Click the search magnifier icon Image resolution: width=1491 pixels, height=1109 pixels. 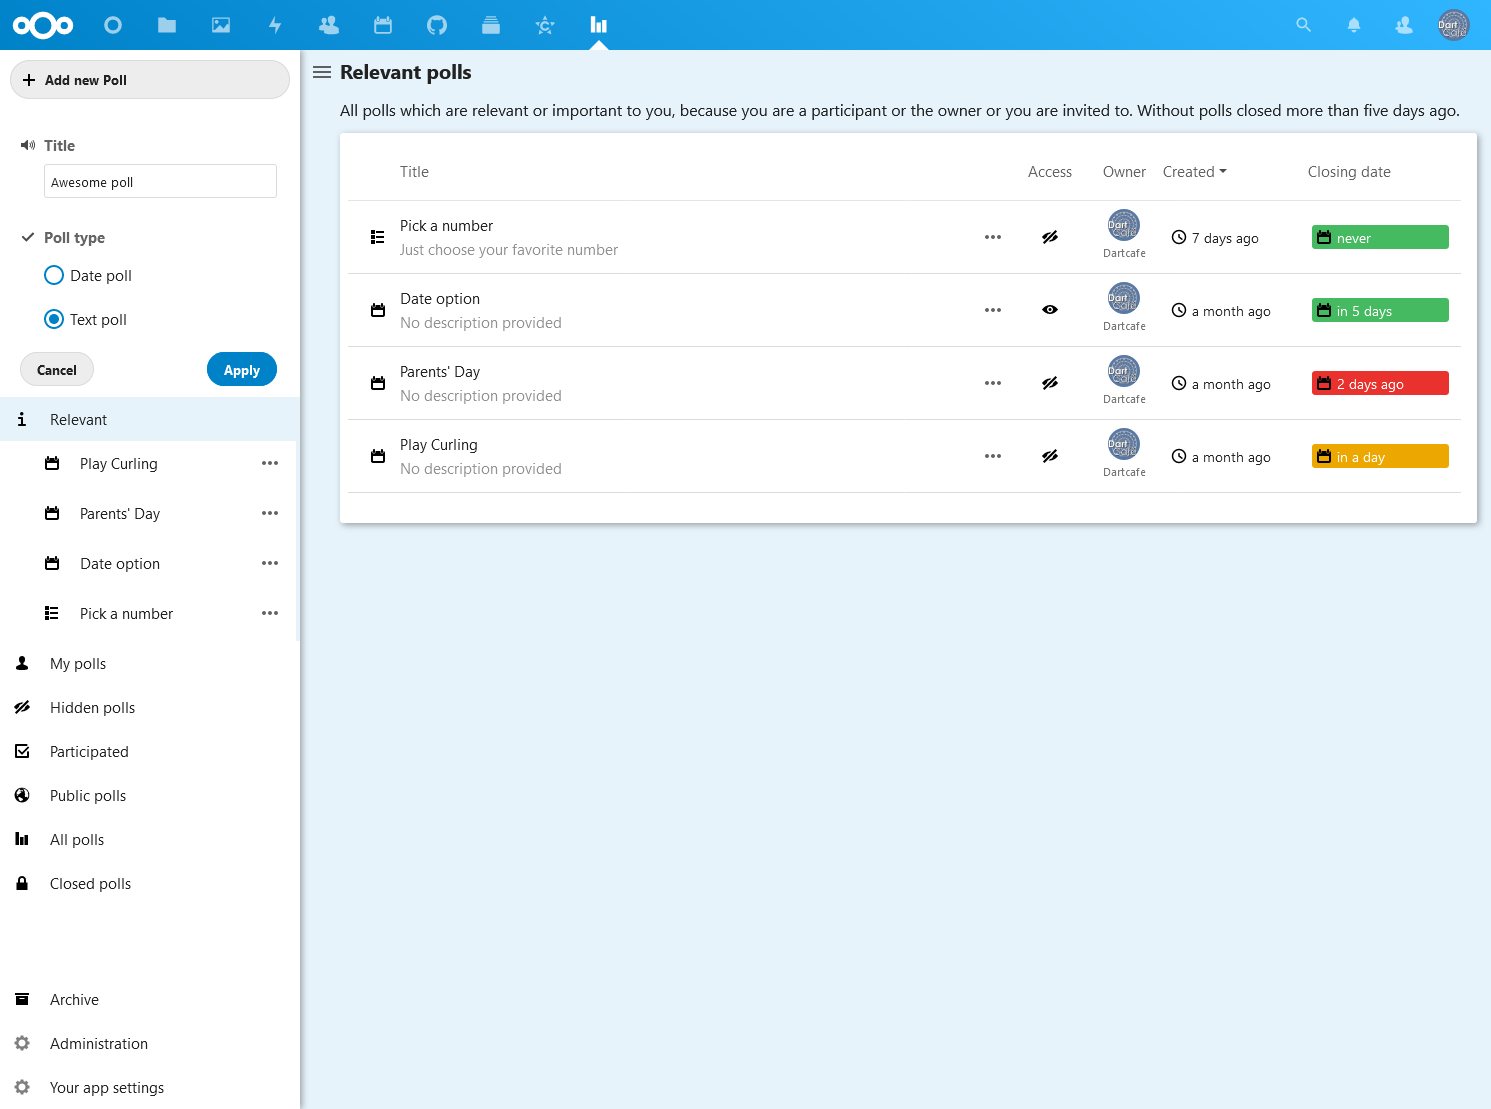click(x=1303, y=25)
